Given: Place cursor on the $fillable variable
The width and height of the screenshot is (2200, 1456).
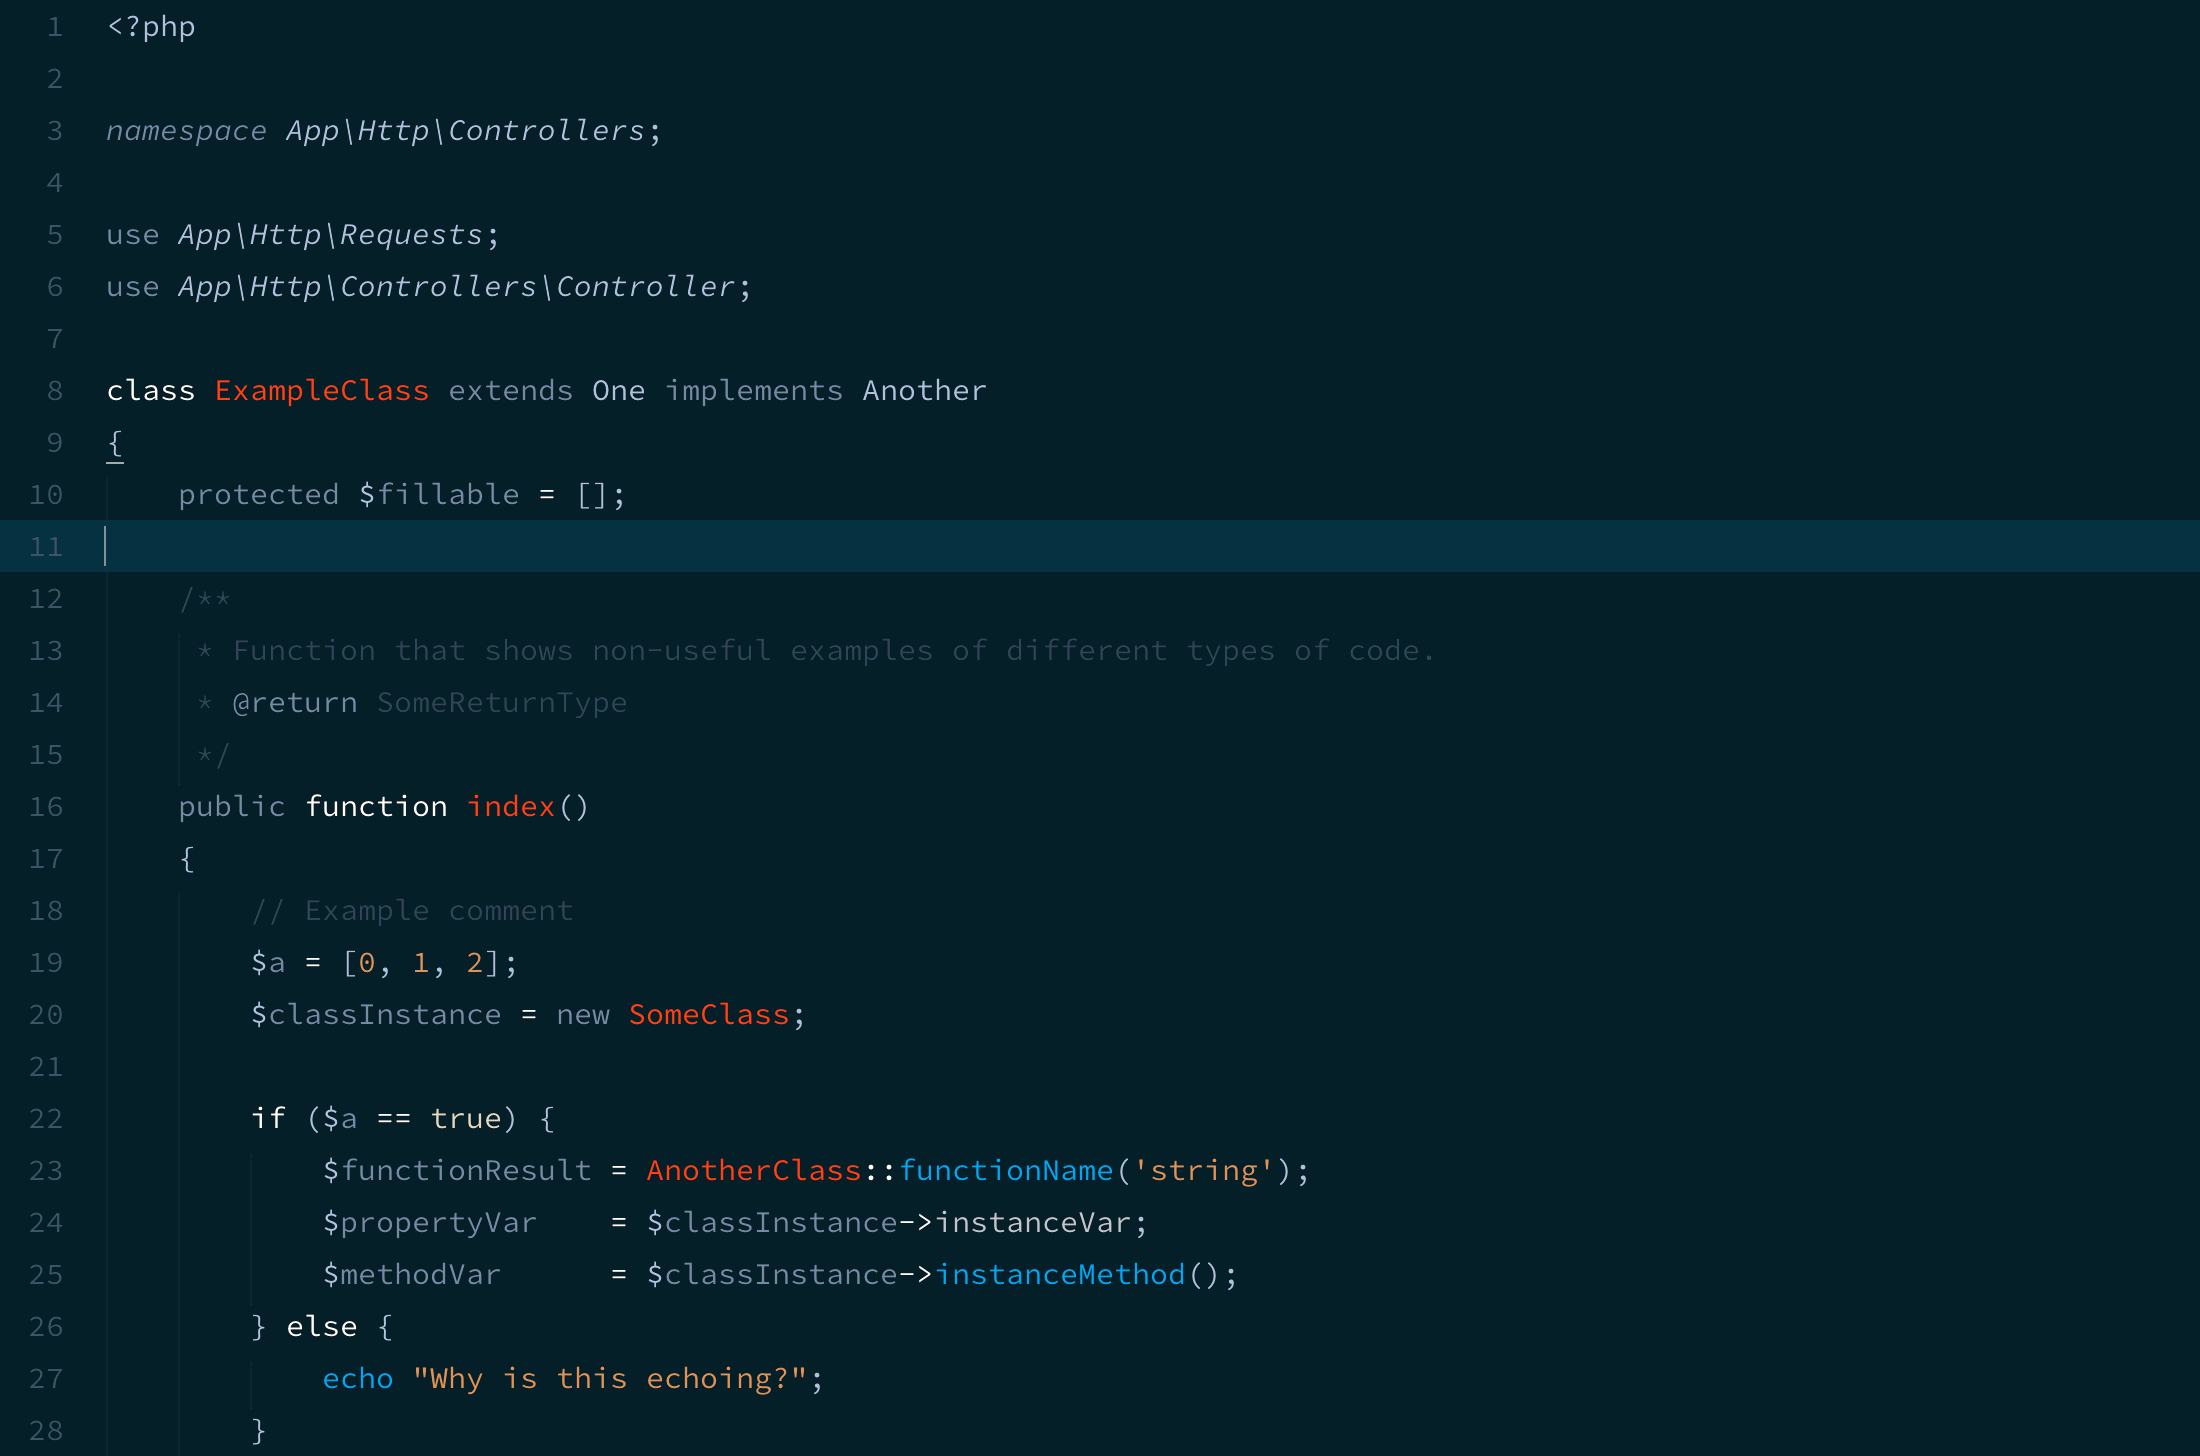Looking at the screenshot, I should pyautogui.click(x=439, y=495).
